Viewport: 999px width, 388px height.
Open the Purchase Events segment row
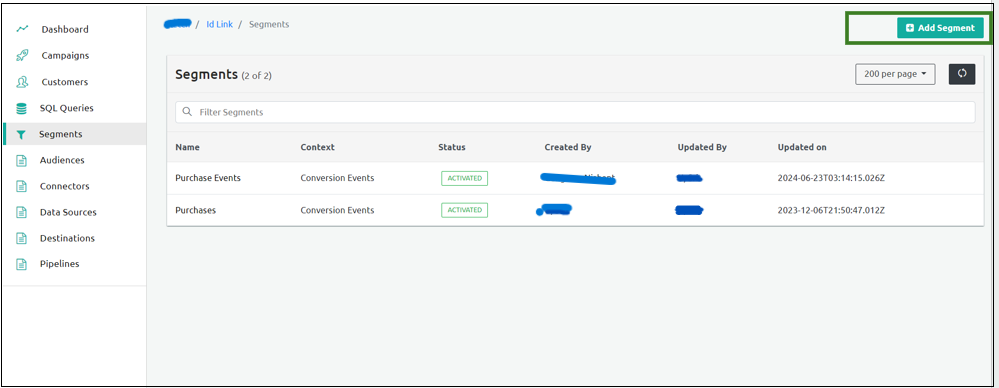tap(575, 178)
